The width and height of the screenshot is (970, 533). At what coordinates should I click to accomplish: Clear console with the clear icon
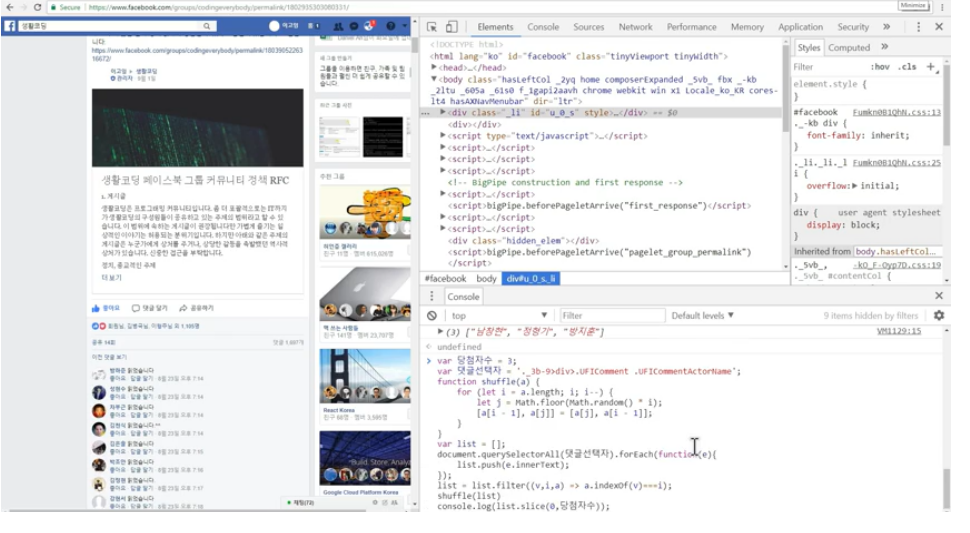(432, 315)
